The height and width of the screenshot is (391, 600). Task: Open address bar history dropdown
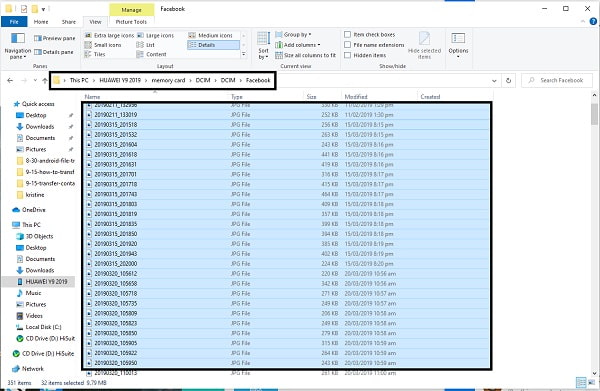click(x=494, y=81)
